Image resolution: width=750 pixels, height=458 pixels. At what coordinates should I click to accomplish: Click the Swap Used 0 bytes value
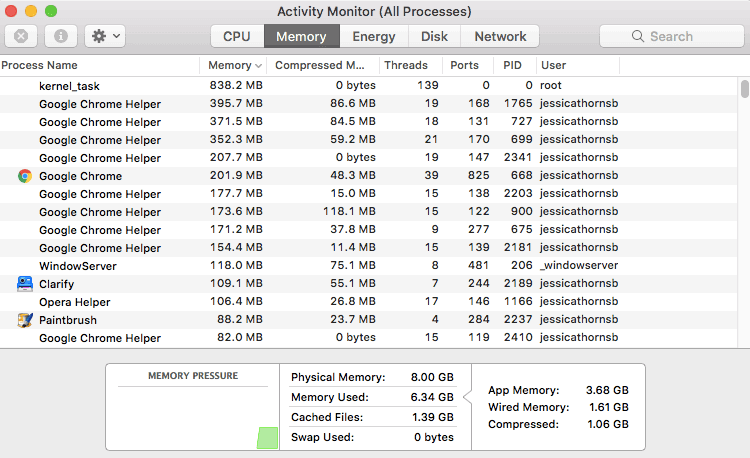[x=434, y=437]
